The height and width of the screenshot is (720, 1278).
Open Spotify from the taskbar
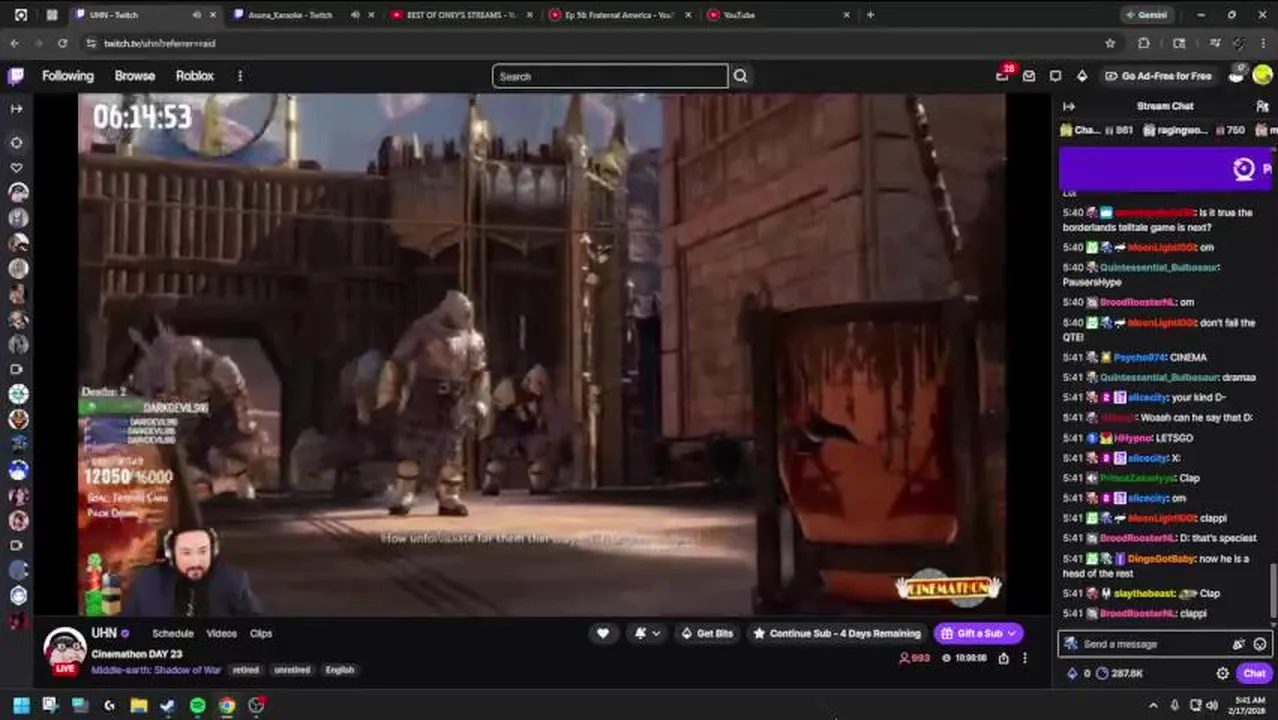(x=197, y=705)
